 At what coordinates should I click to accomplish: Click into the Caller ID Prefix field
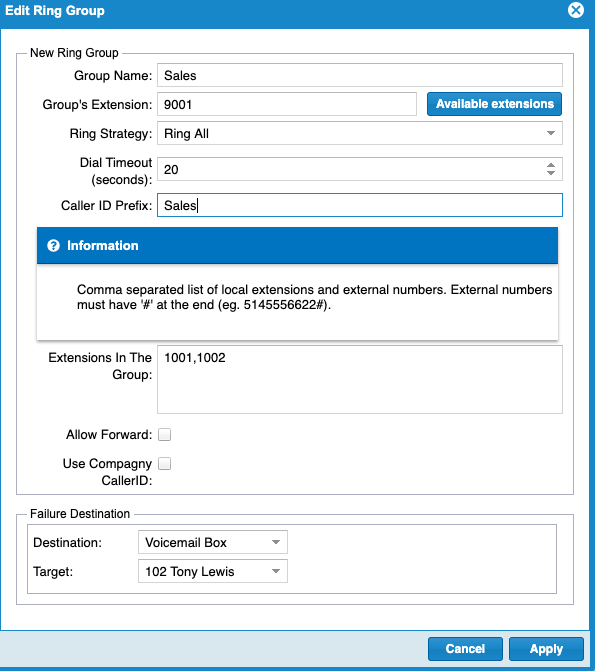click(x=360, y=205)
